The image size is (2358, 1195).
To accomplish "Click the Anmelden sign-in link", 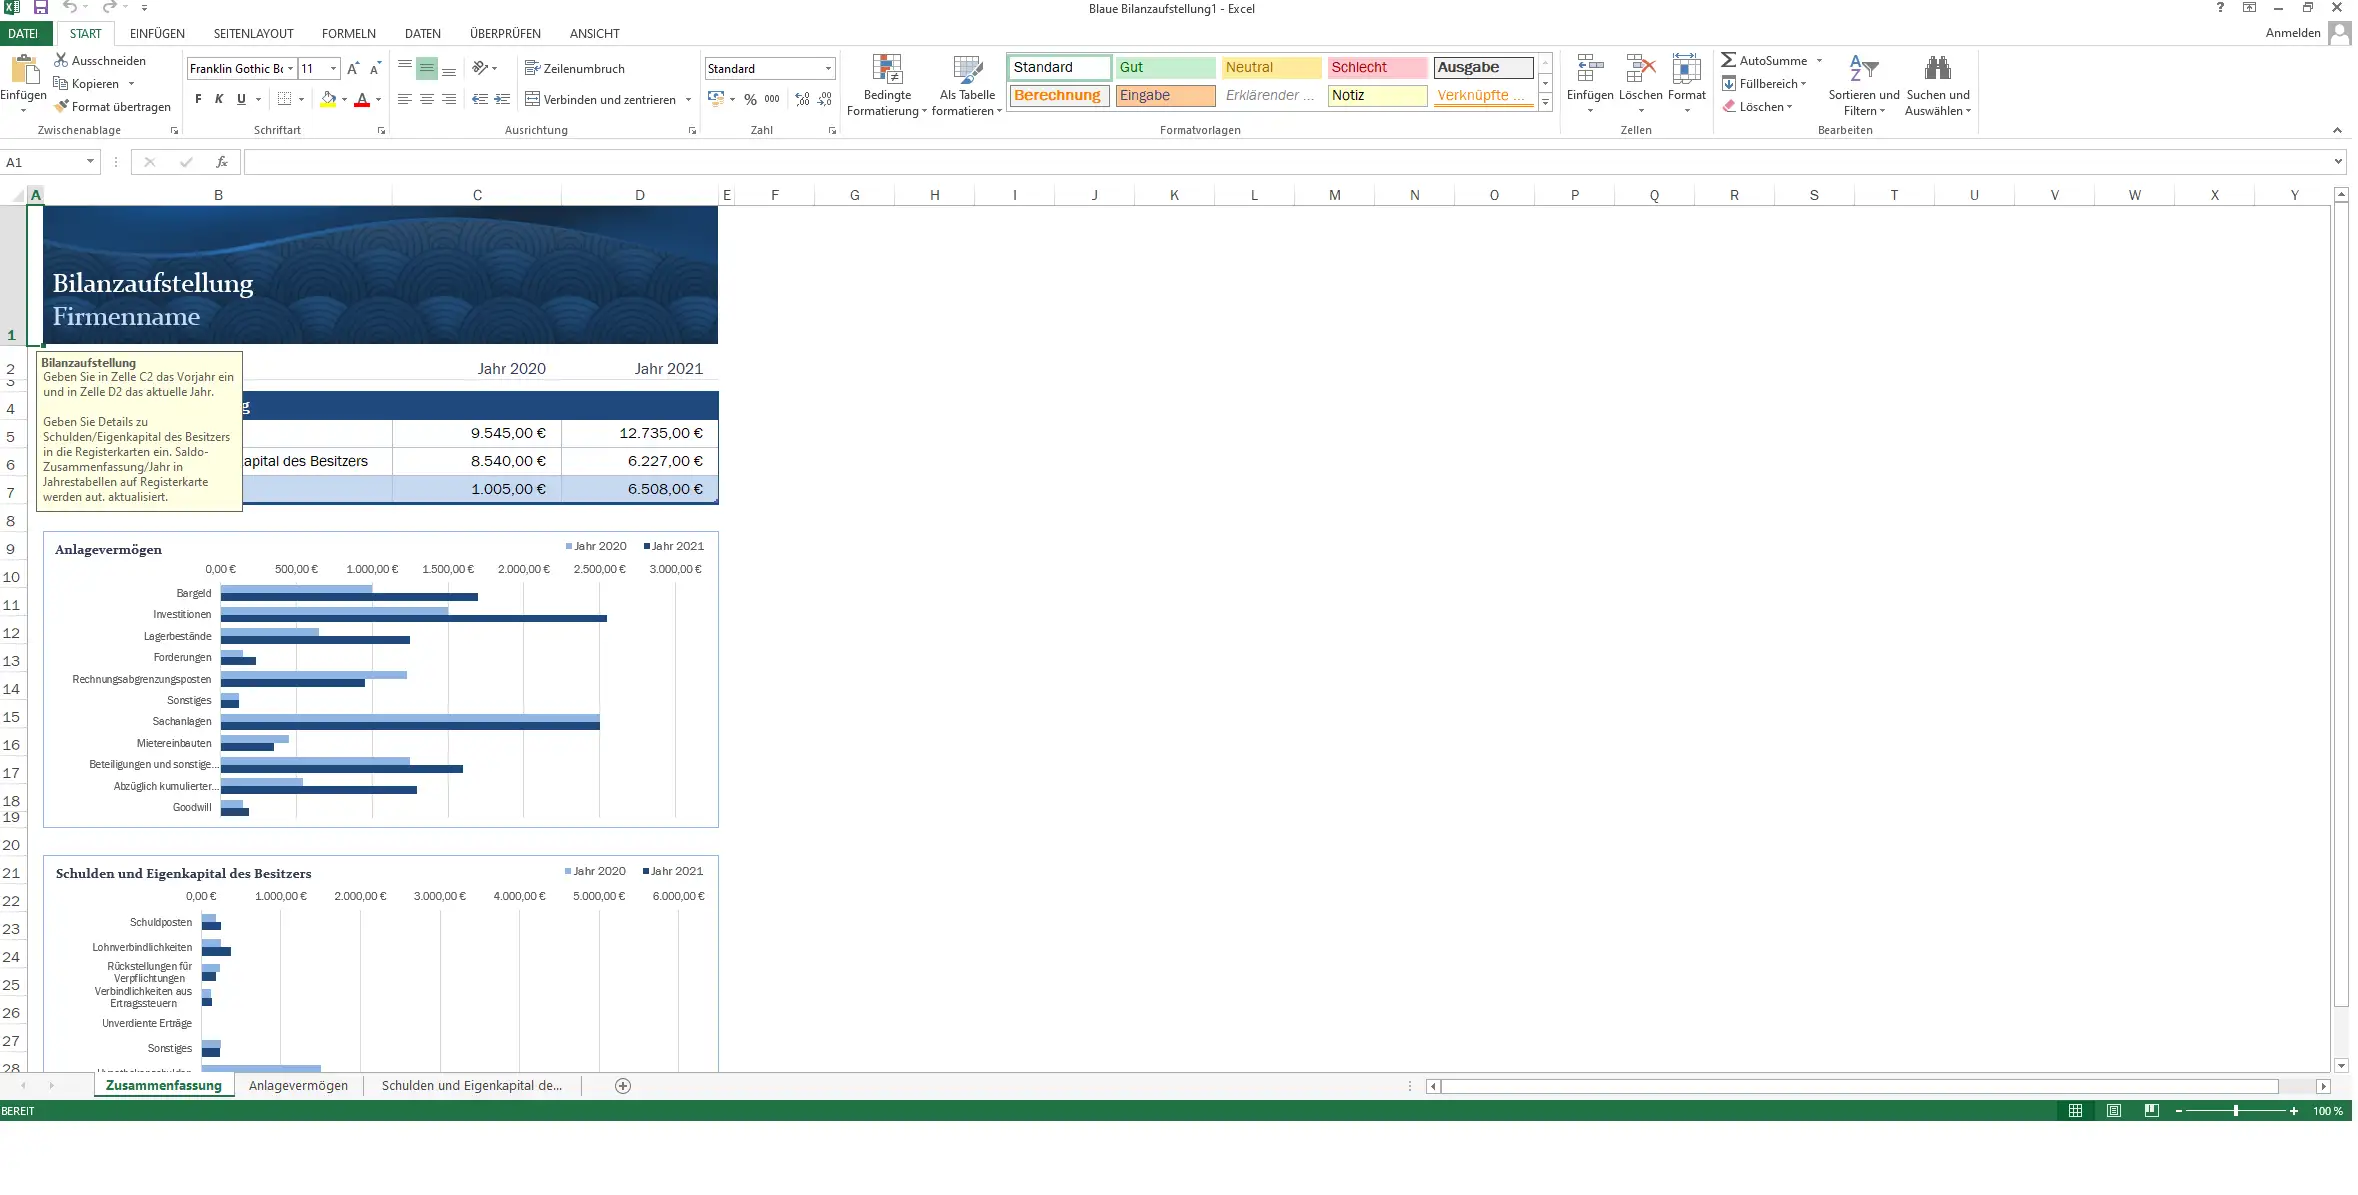I will click(x=2293, y=33).
